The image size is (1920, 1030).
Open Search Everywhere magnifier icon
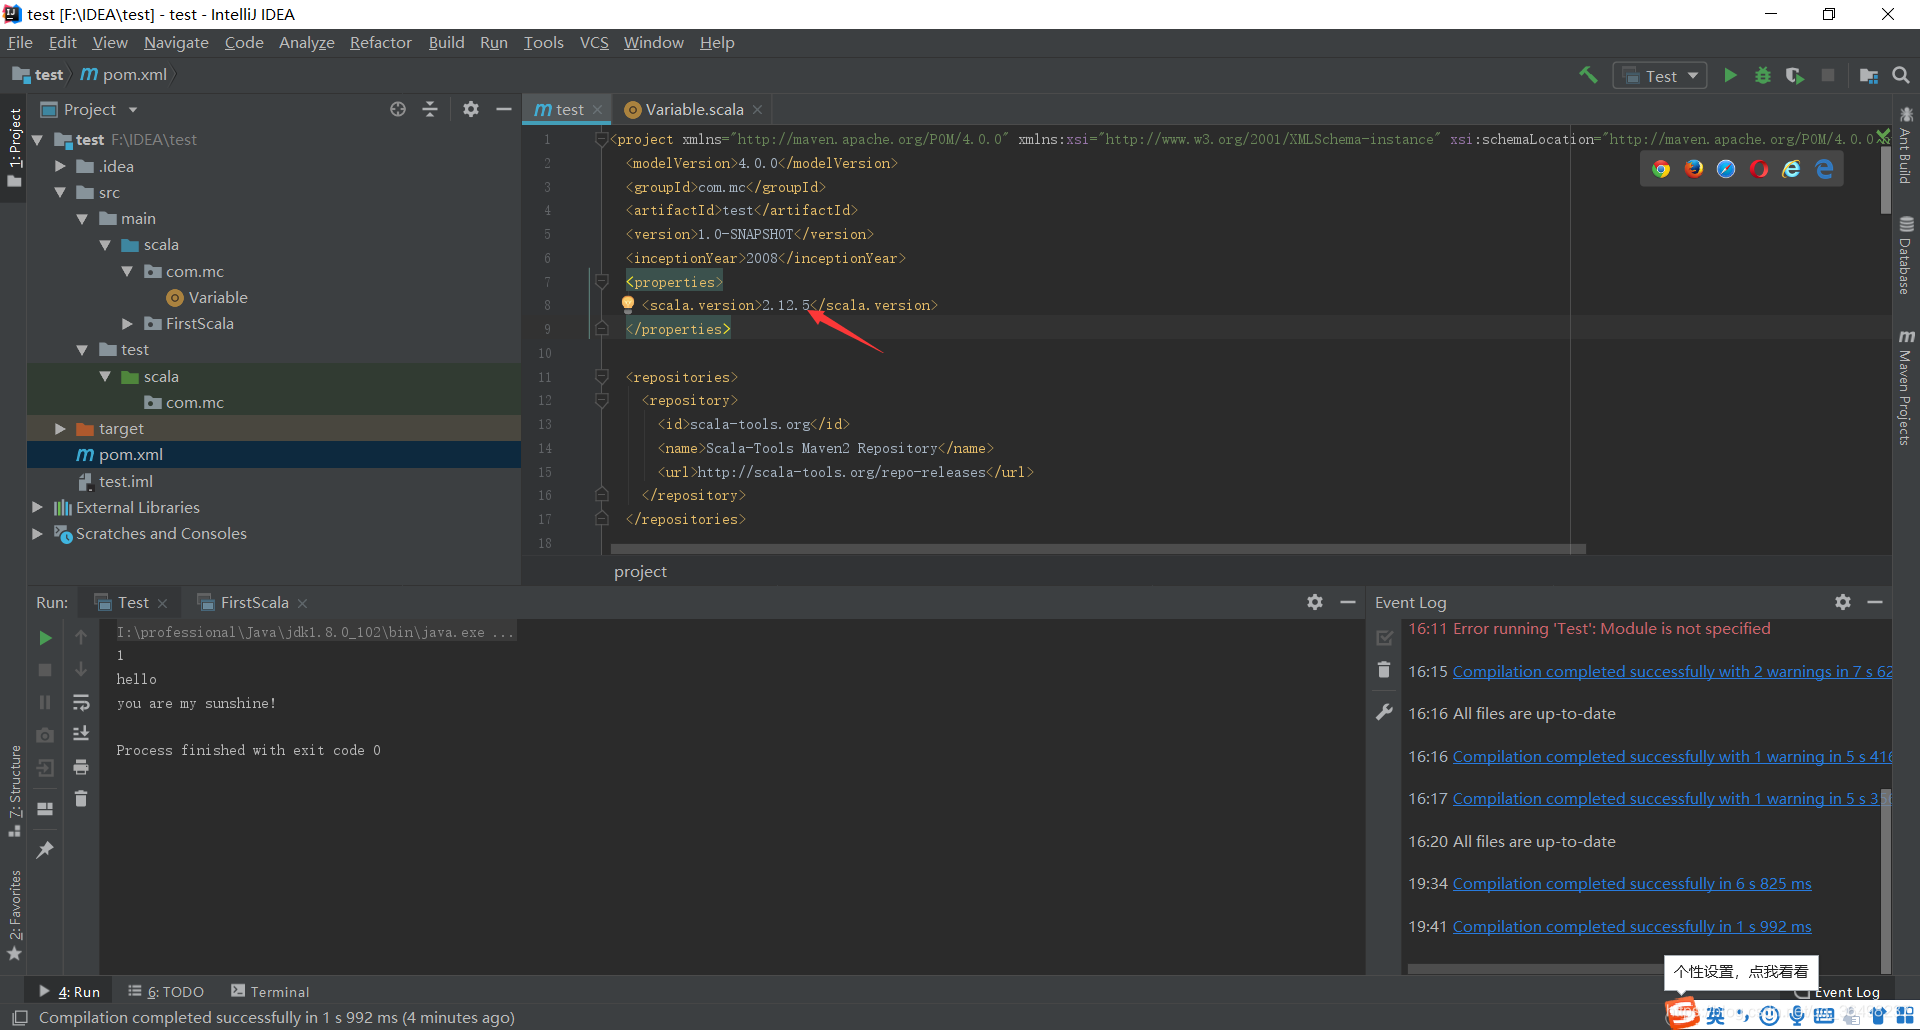[1901, 75]
